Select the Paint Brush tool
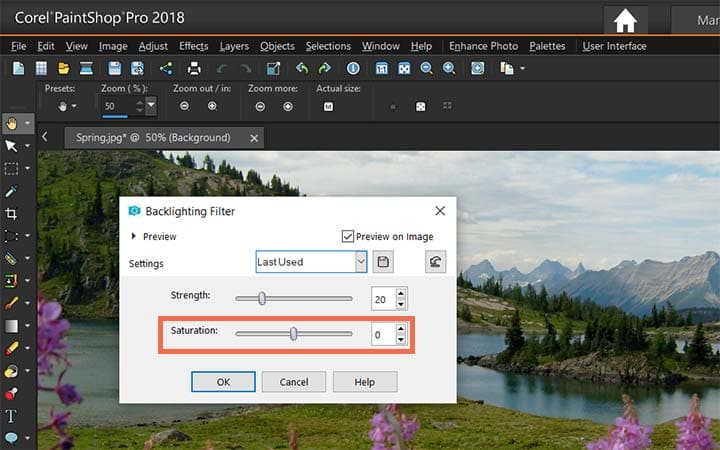 [x=11, y=303]
